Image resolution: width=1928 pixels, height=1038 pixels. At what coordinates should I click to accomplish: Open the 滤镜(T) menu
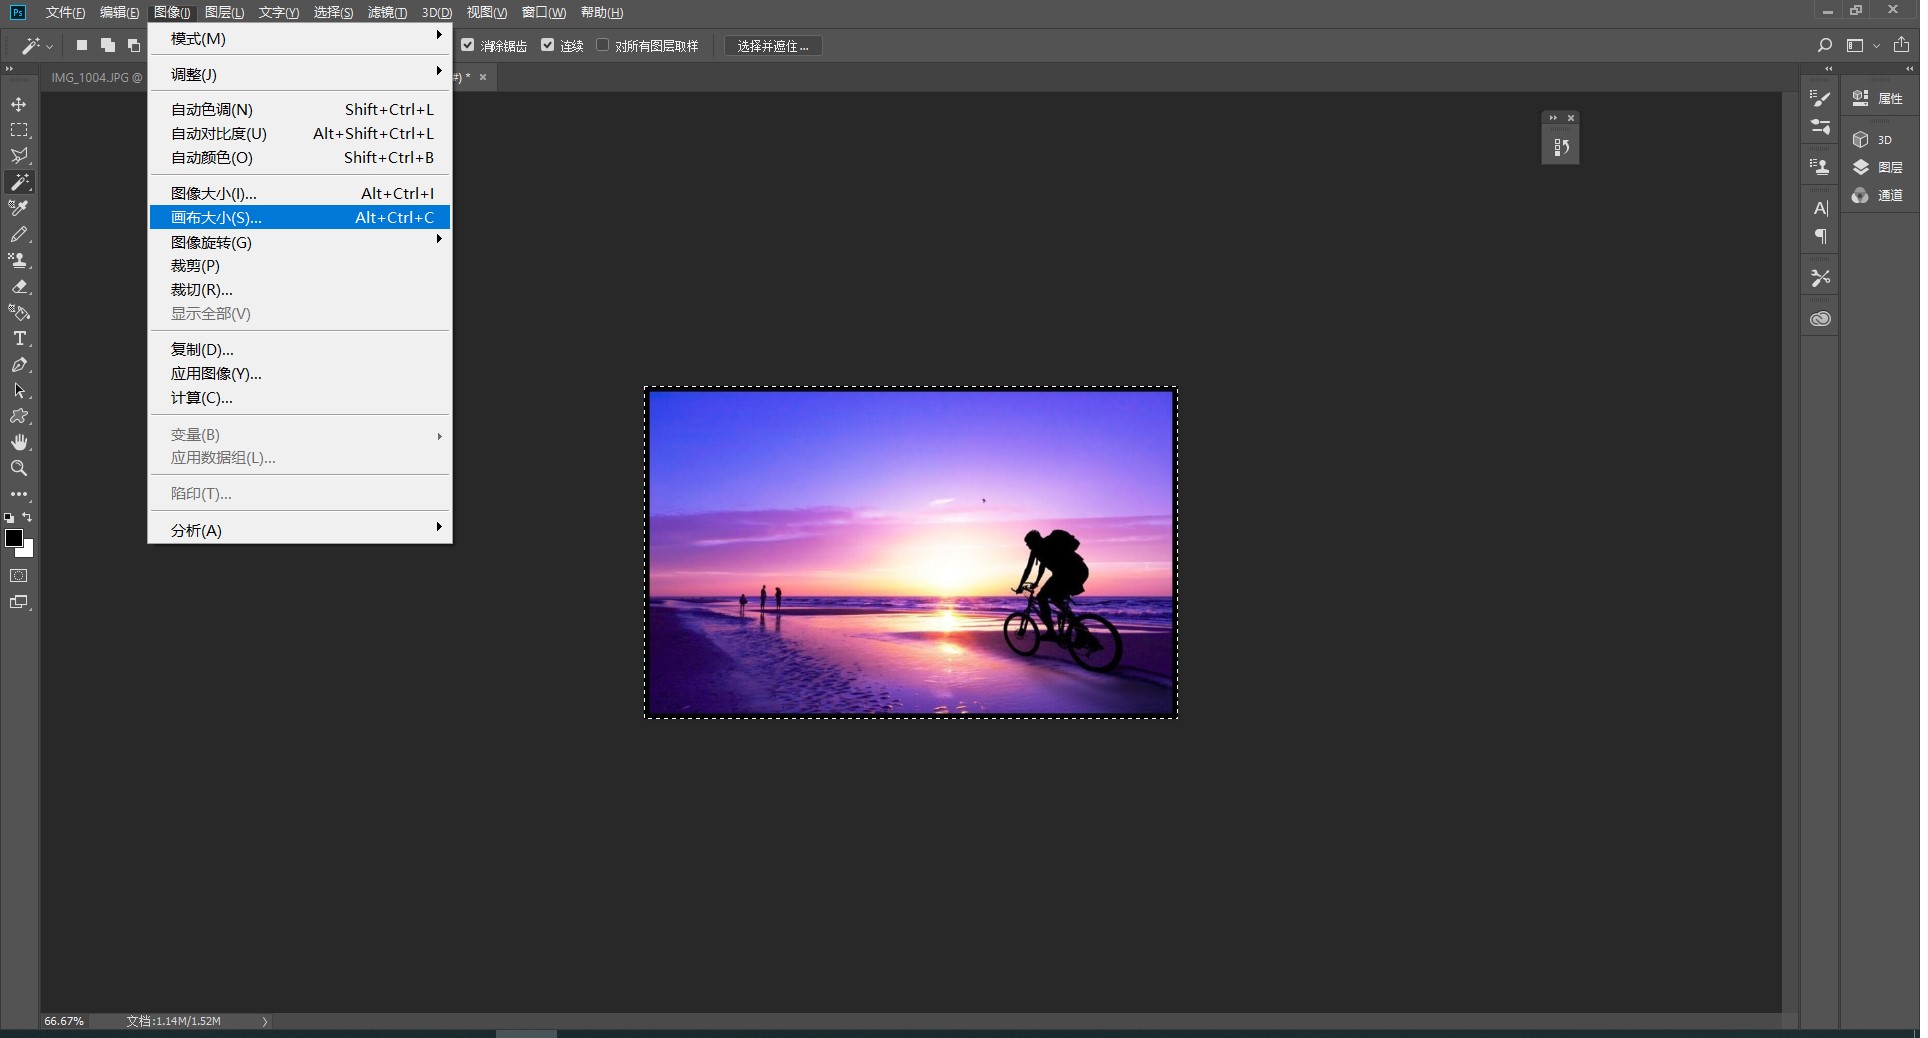click(x=387, y=12)
